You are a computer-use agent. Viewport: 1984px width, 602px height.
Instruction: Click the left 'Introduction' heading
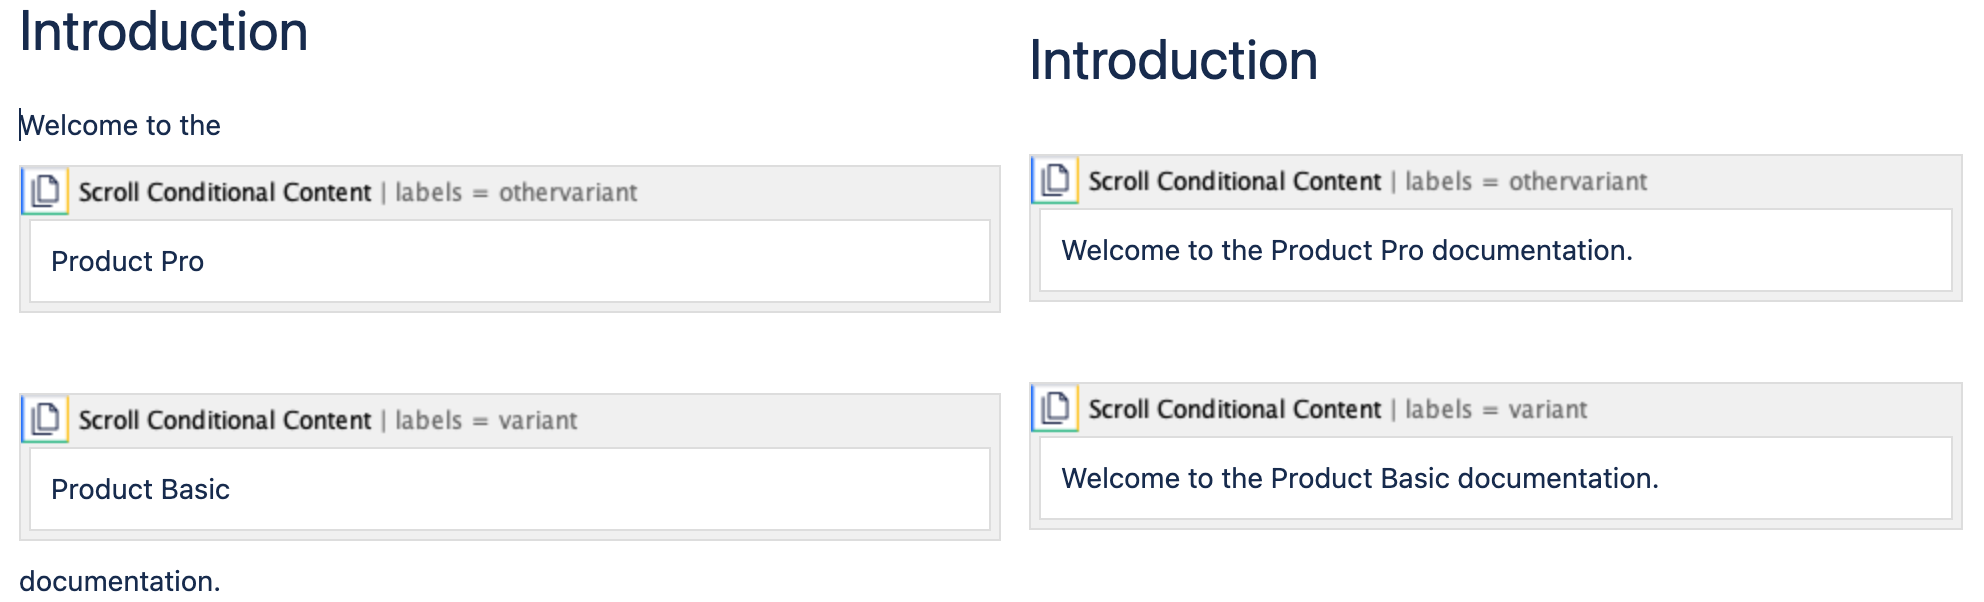(x=164, y=32)
